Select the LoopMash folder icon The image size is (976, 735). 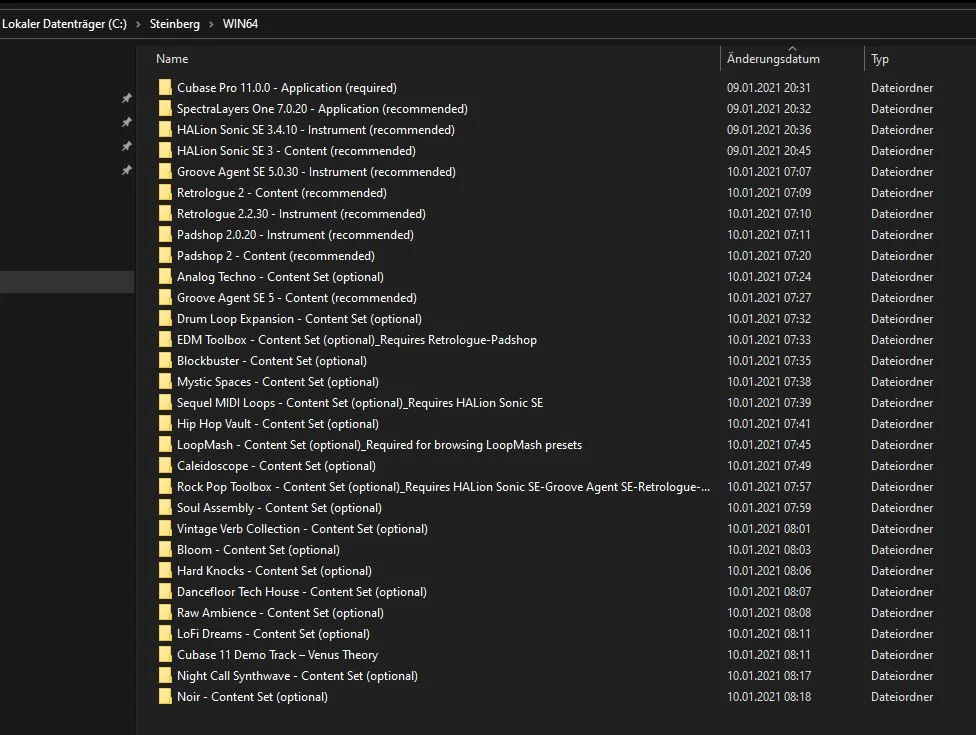tap(165, 445)
